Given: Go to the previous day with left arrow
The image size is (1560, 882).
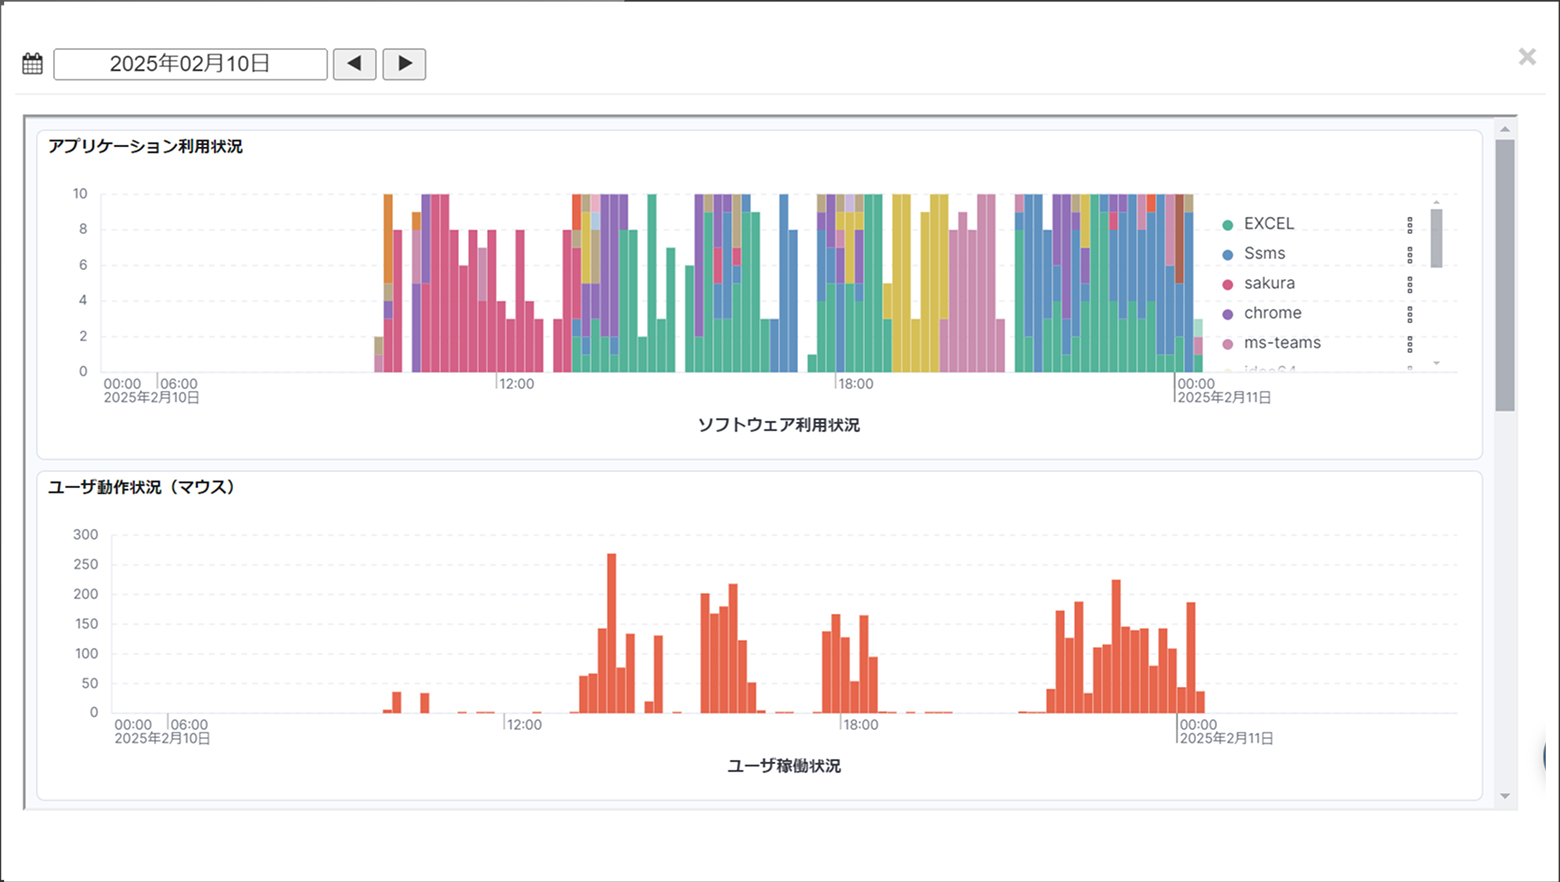Looking at the screenshot, I should (x=354, y=64).
